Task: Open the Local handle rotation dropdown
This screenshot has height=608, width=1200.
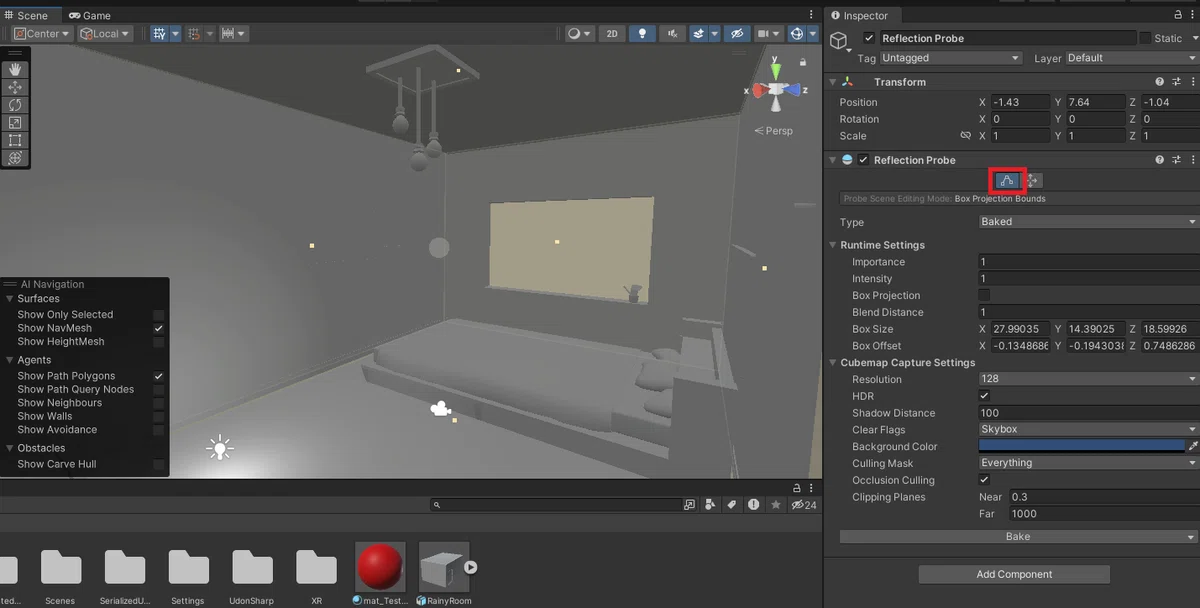Action: click(105, 33)
